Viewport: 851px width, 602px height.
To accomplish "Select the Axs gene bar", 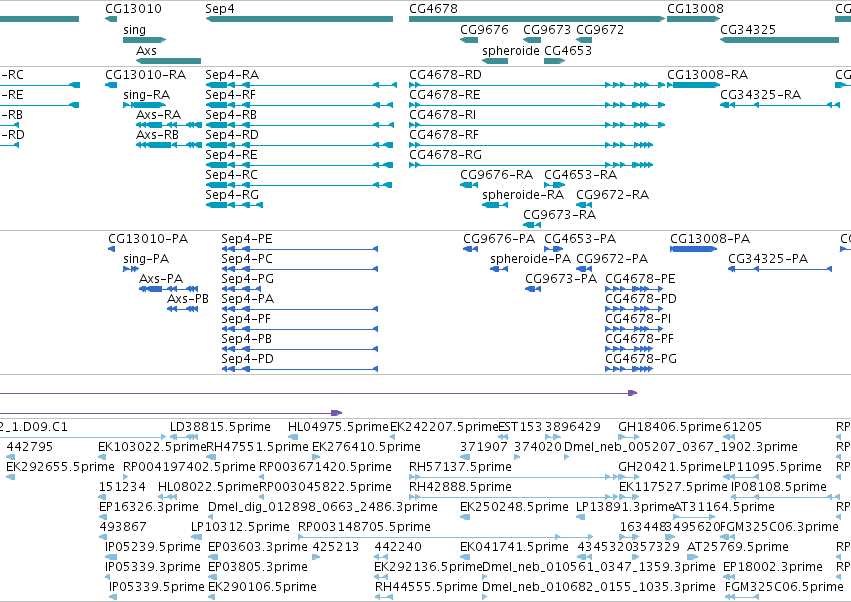I will [168, 61].
